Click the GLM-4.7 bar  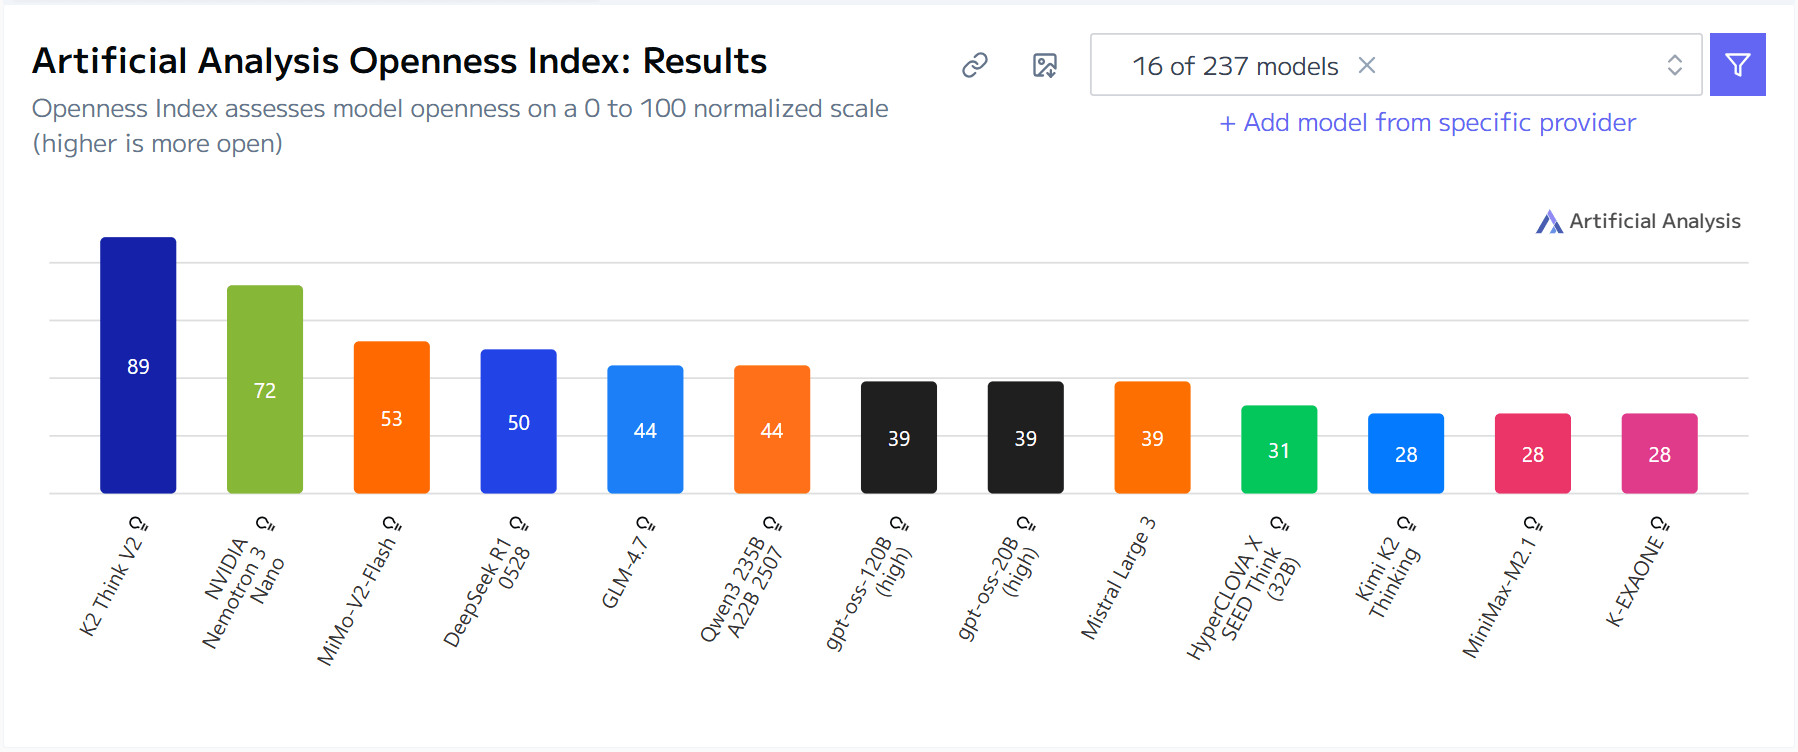click(645, 430)
